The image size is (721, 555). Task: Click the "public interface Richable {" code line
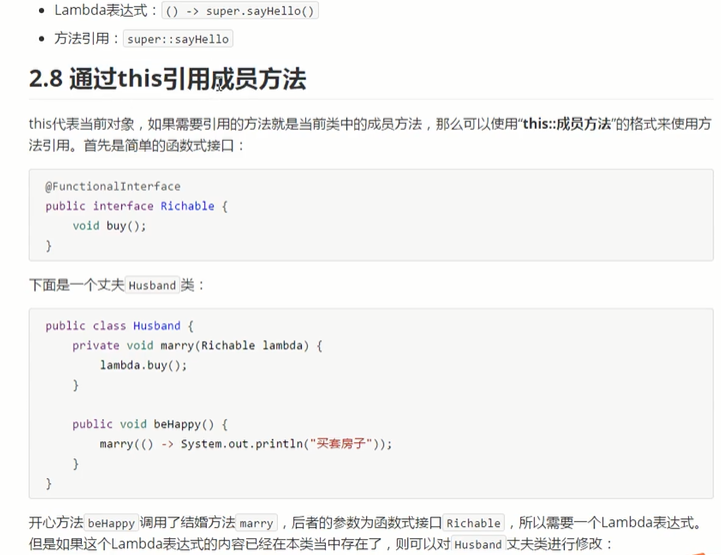[137, 206]
